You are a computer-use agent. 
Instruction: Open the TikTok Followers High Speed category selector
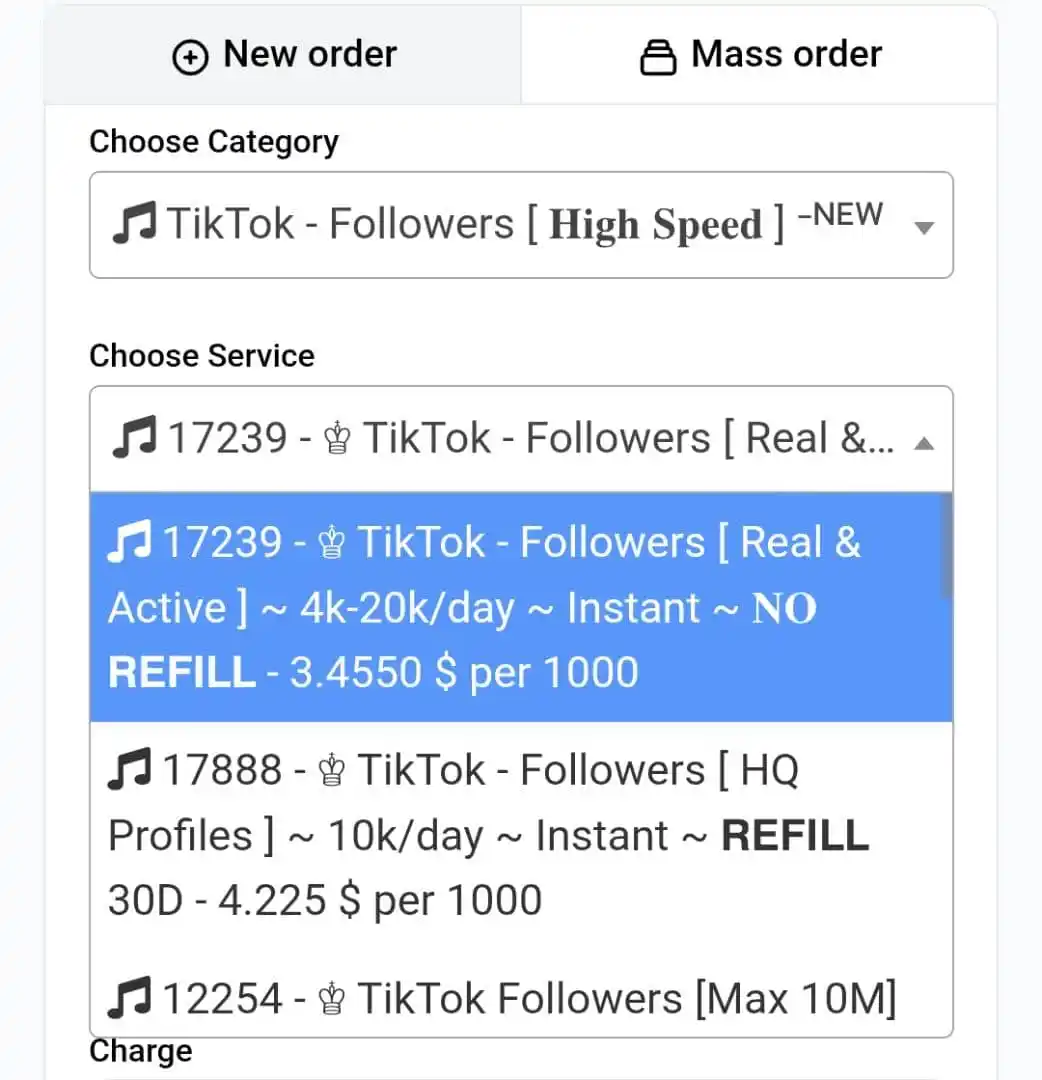pyautogui.click(x=521, y=225)
